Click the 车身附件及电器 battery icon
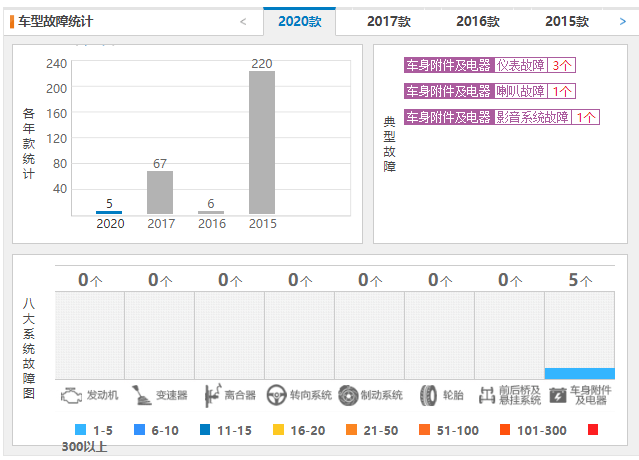This screenshot has width=639, height=460. 557,395
